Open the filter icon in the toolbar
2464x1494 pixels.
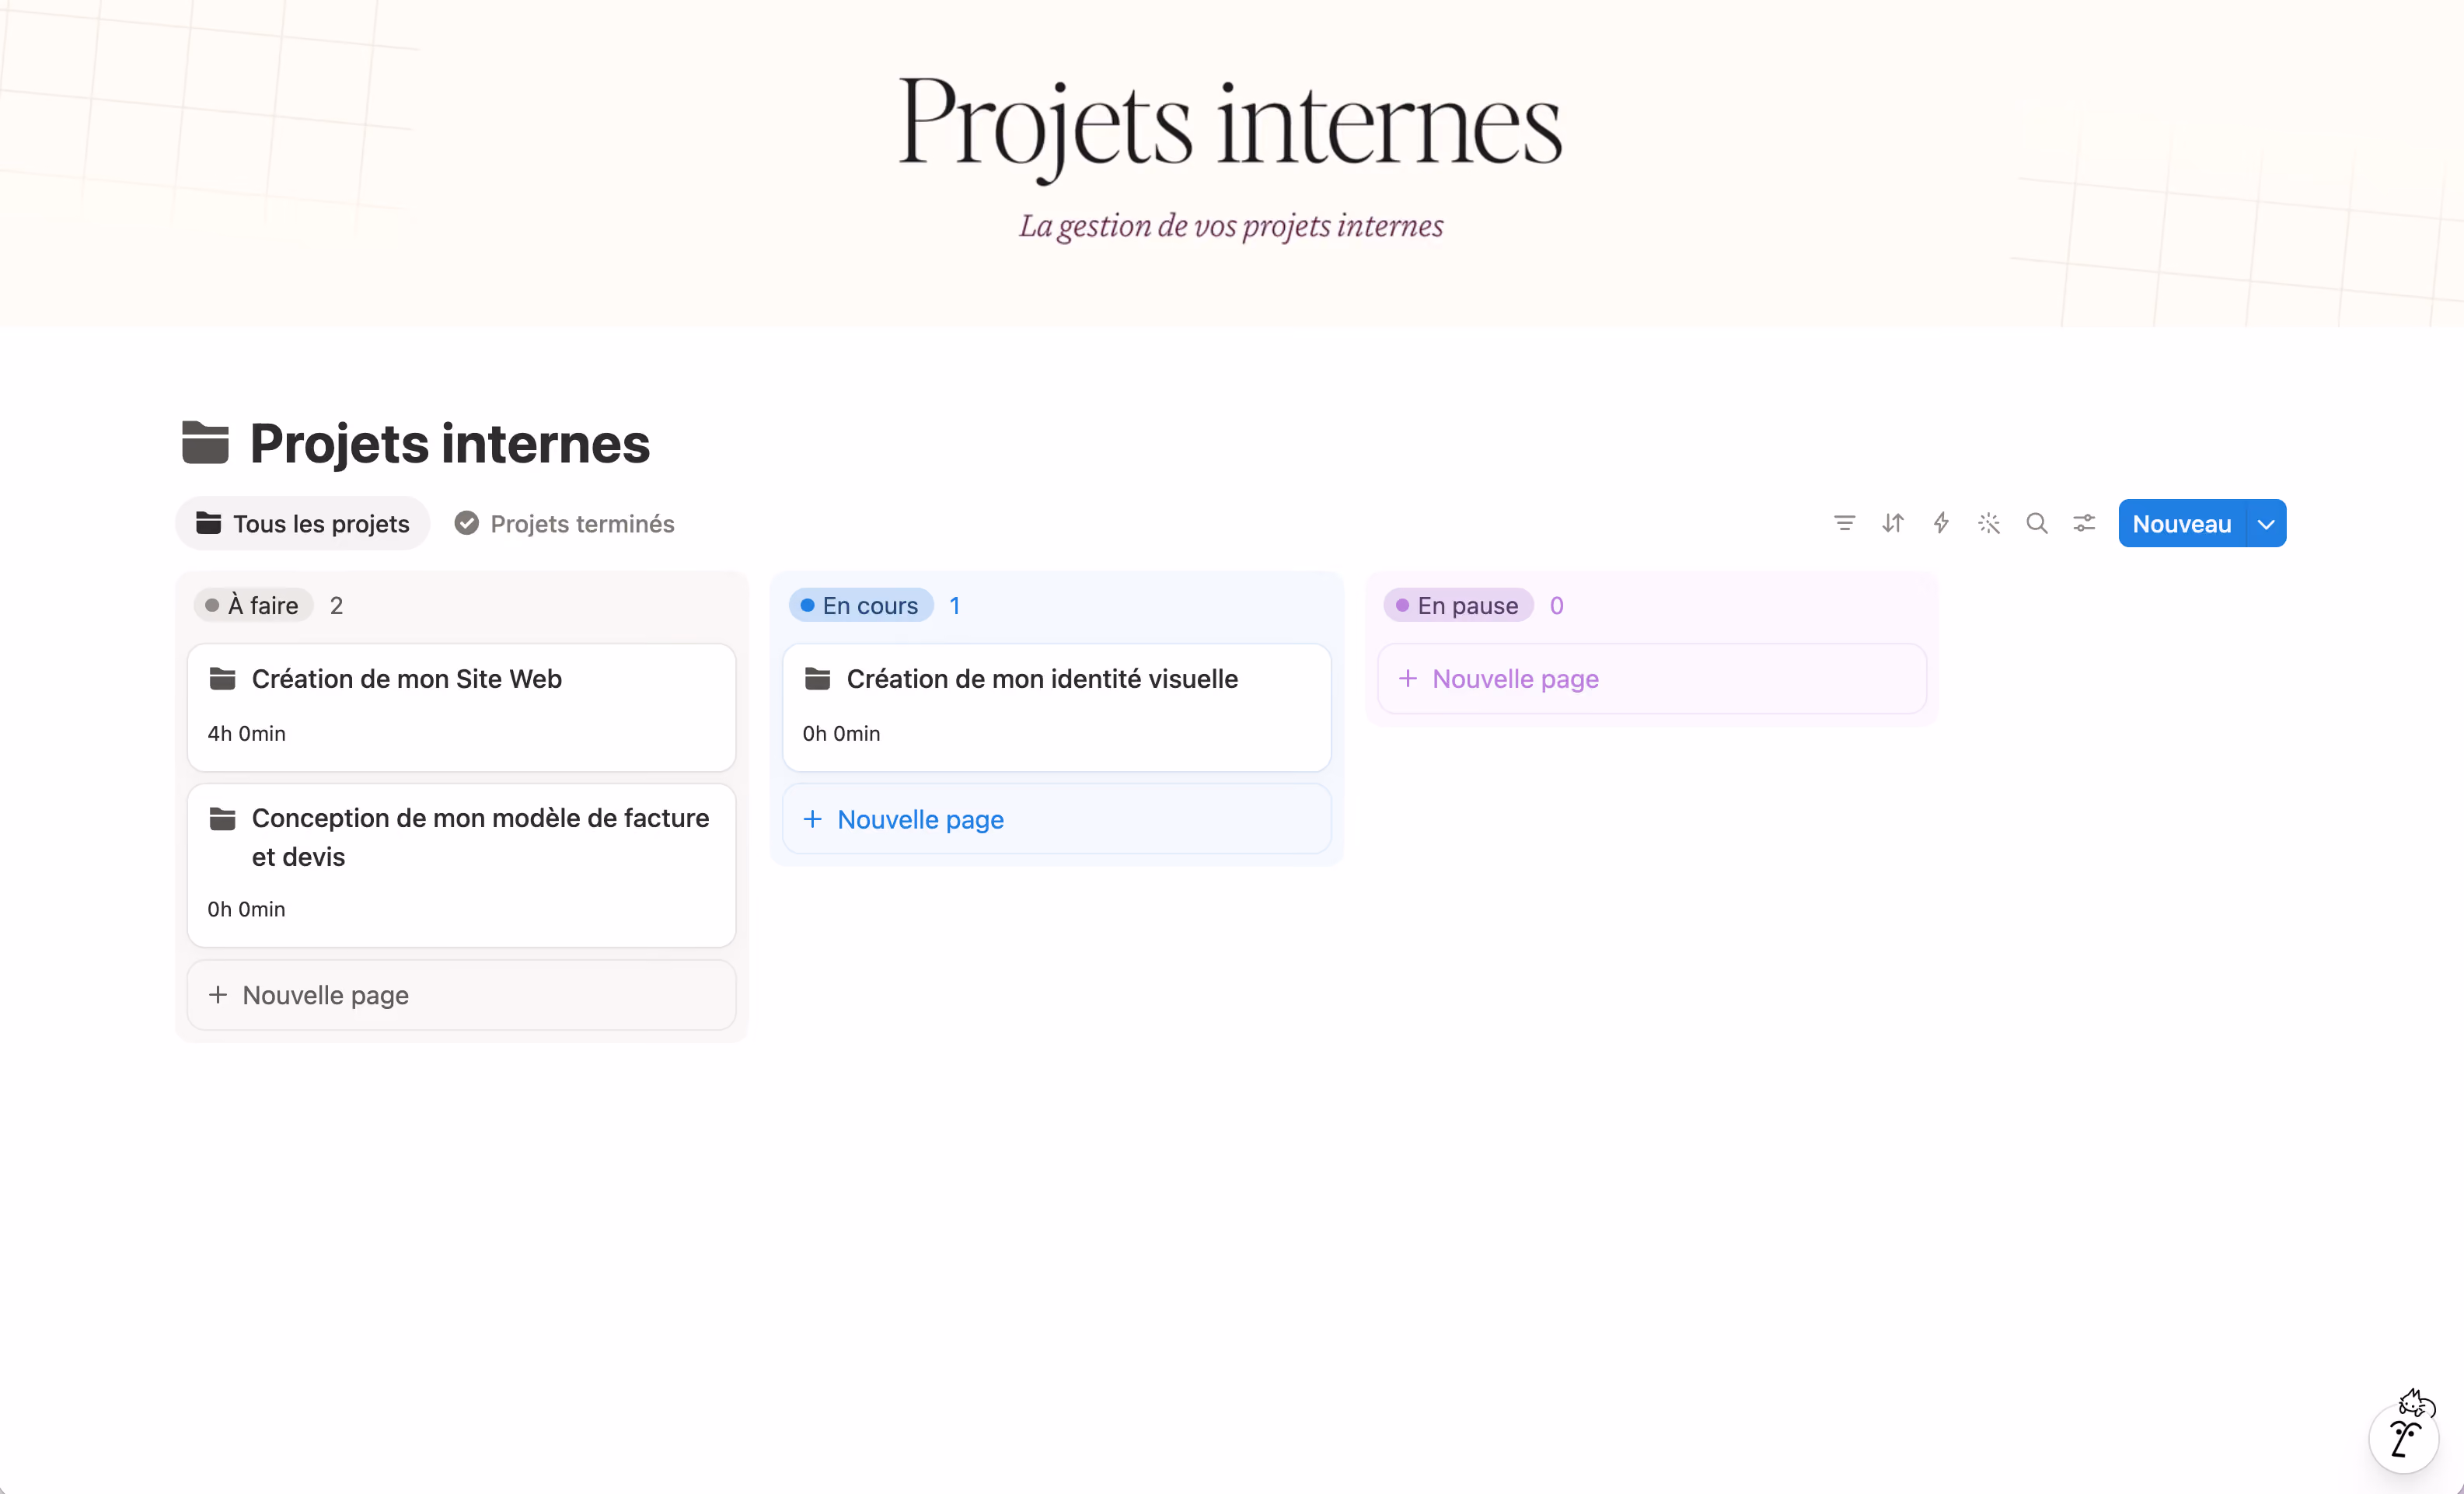coord(1844,523)
